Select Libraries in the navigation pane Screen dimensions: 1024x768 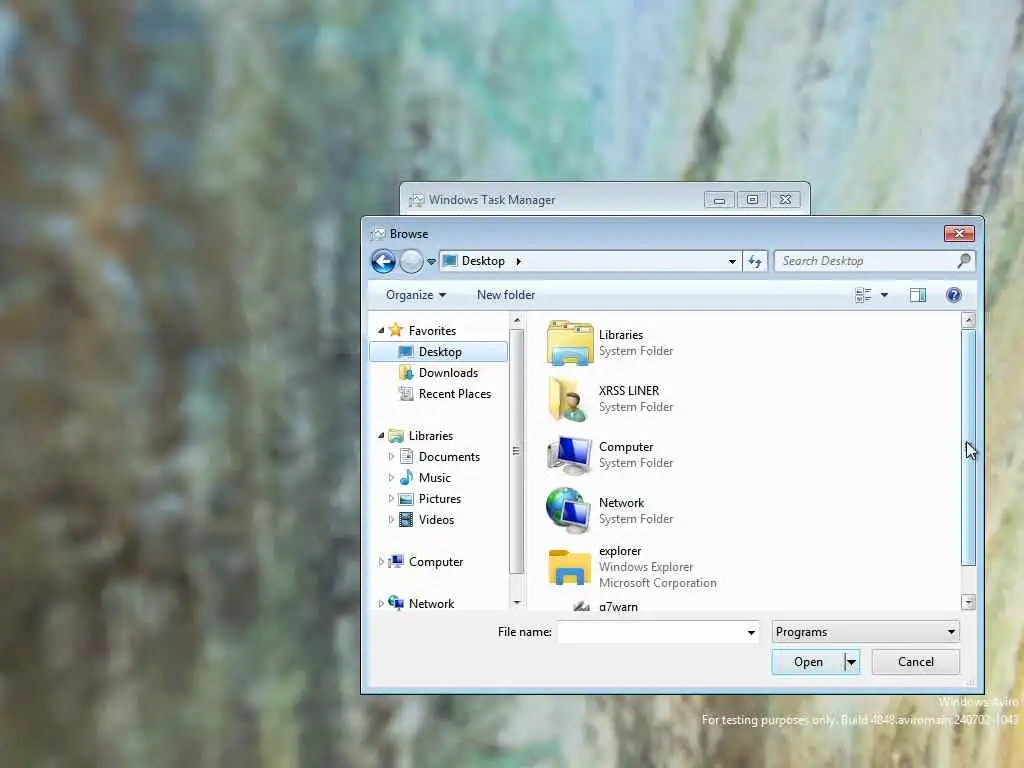pos(430,436)
